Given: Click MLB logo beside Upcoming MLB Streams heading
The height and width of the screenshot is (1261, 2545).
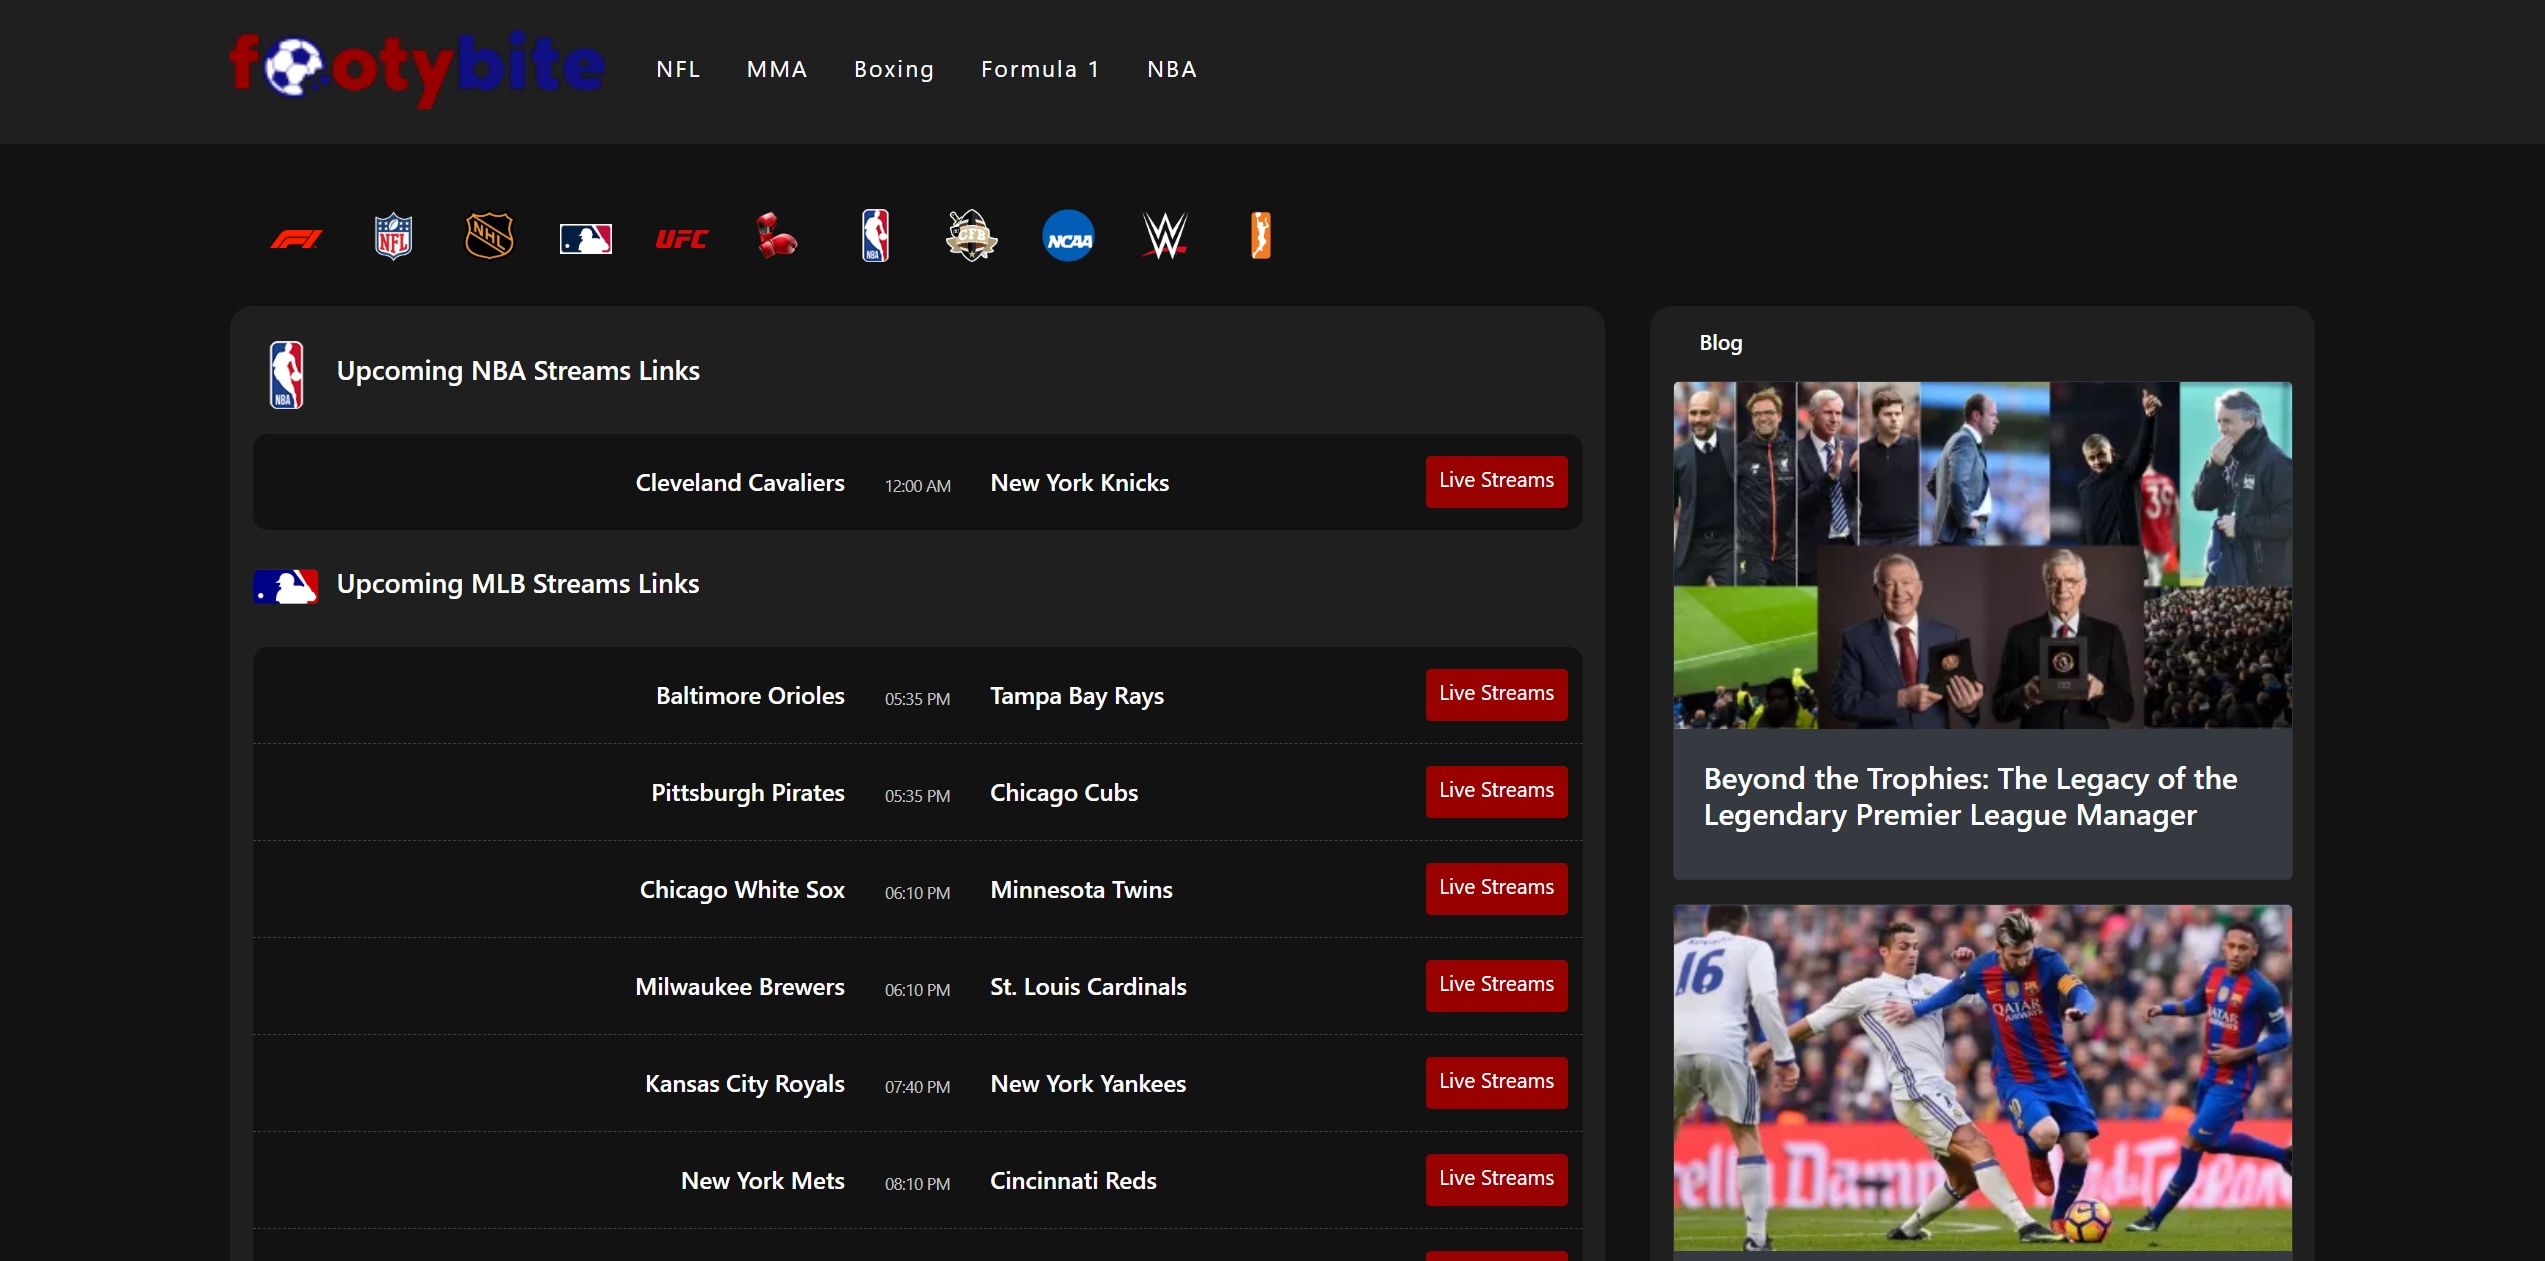Looking at the screenshot, I should 286,586.
